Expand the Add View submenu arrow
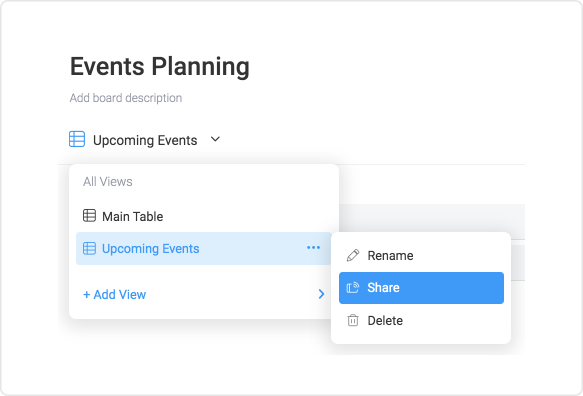This screenshot has width=583, height=396. click(x=322, y=294)
